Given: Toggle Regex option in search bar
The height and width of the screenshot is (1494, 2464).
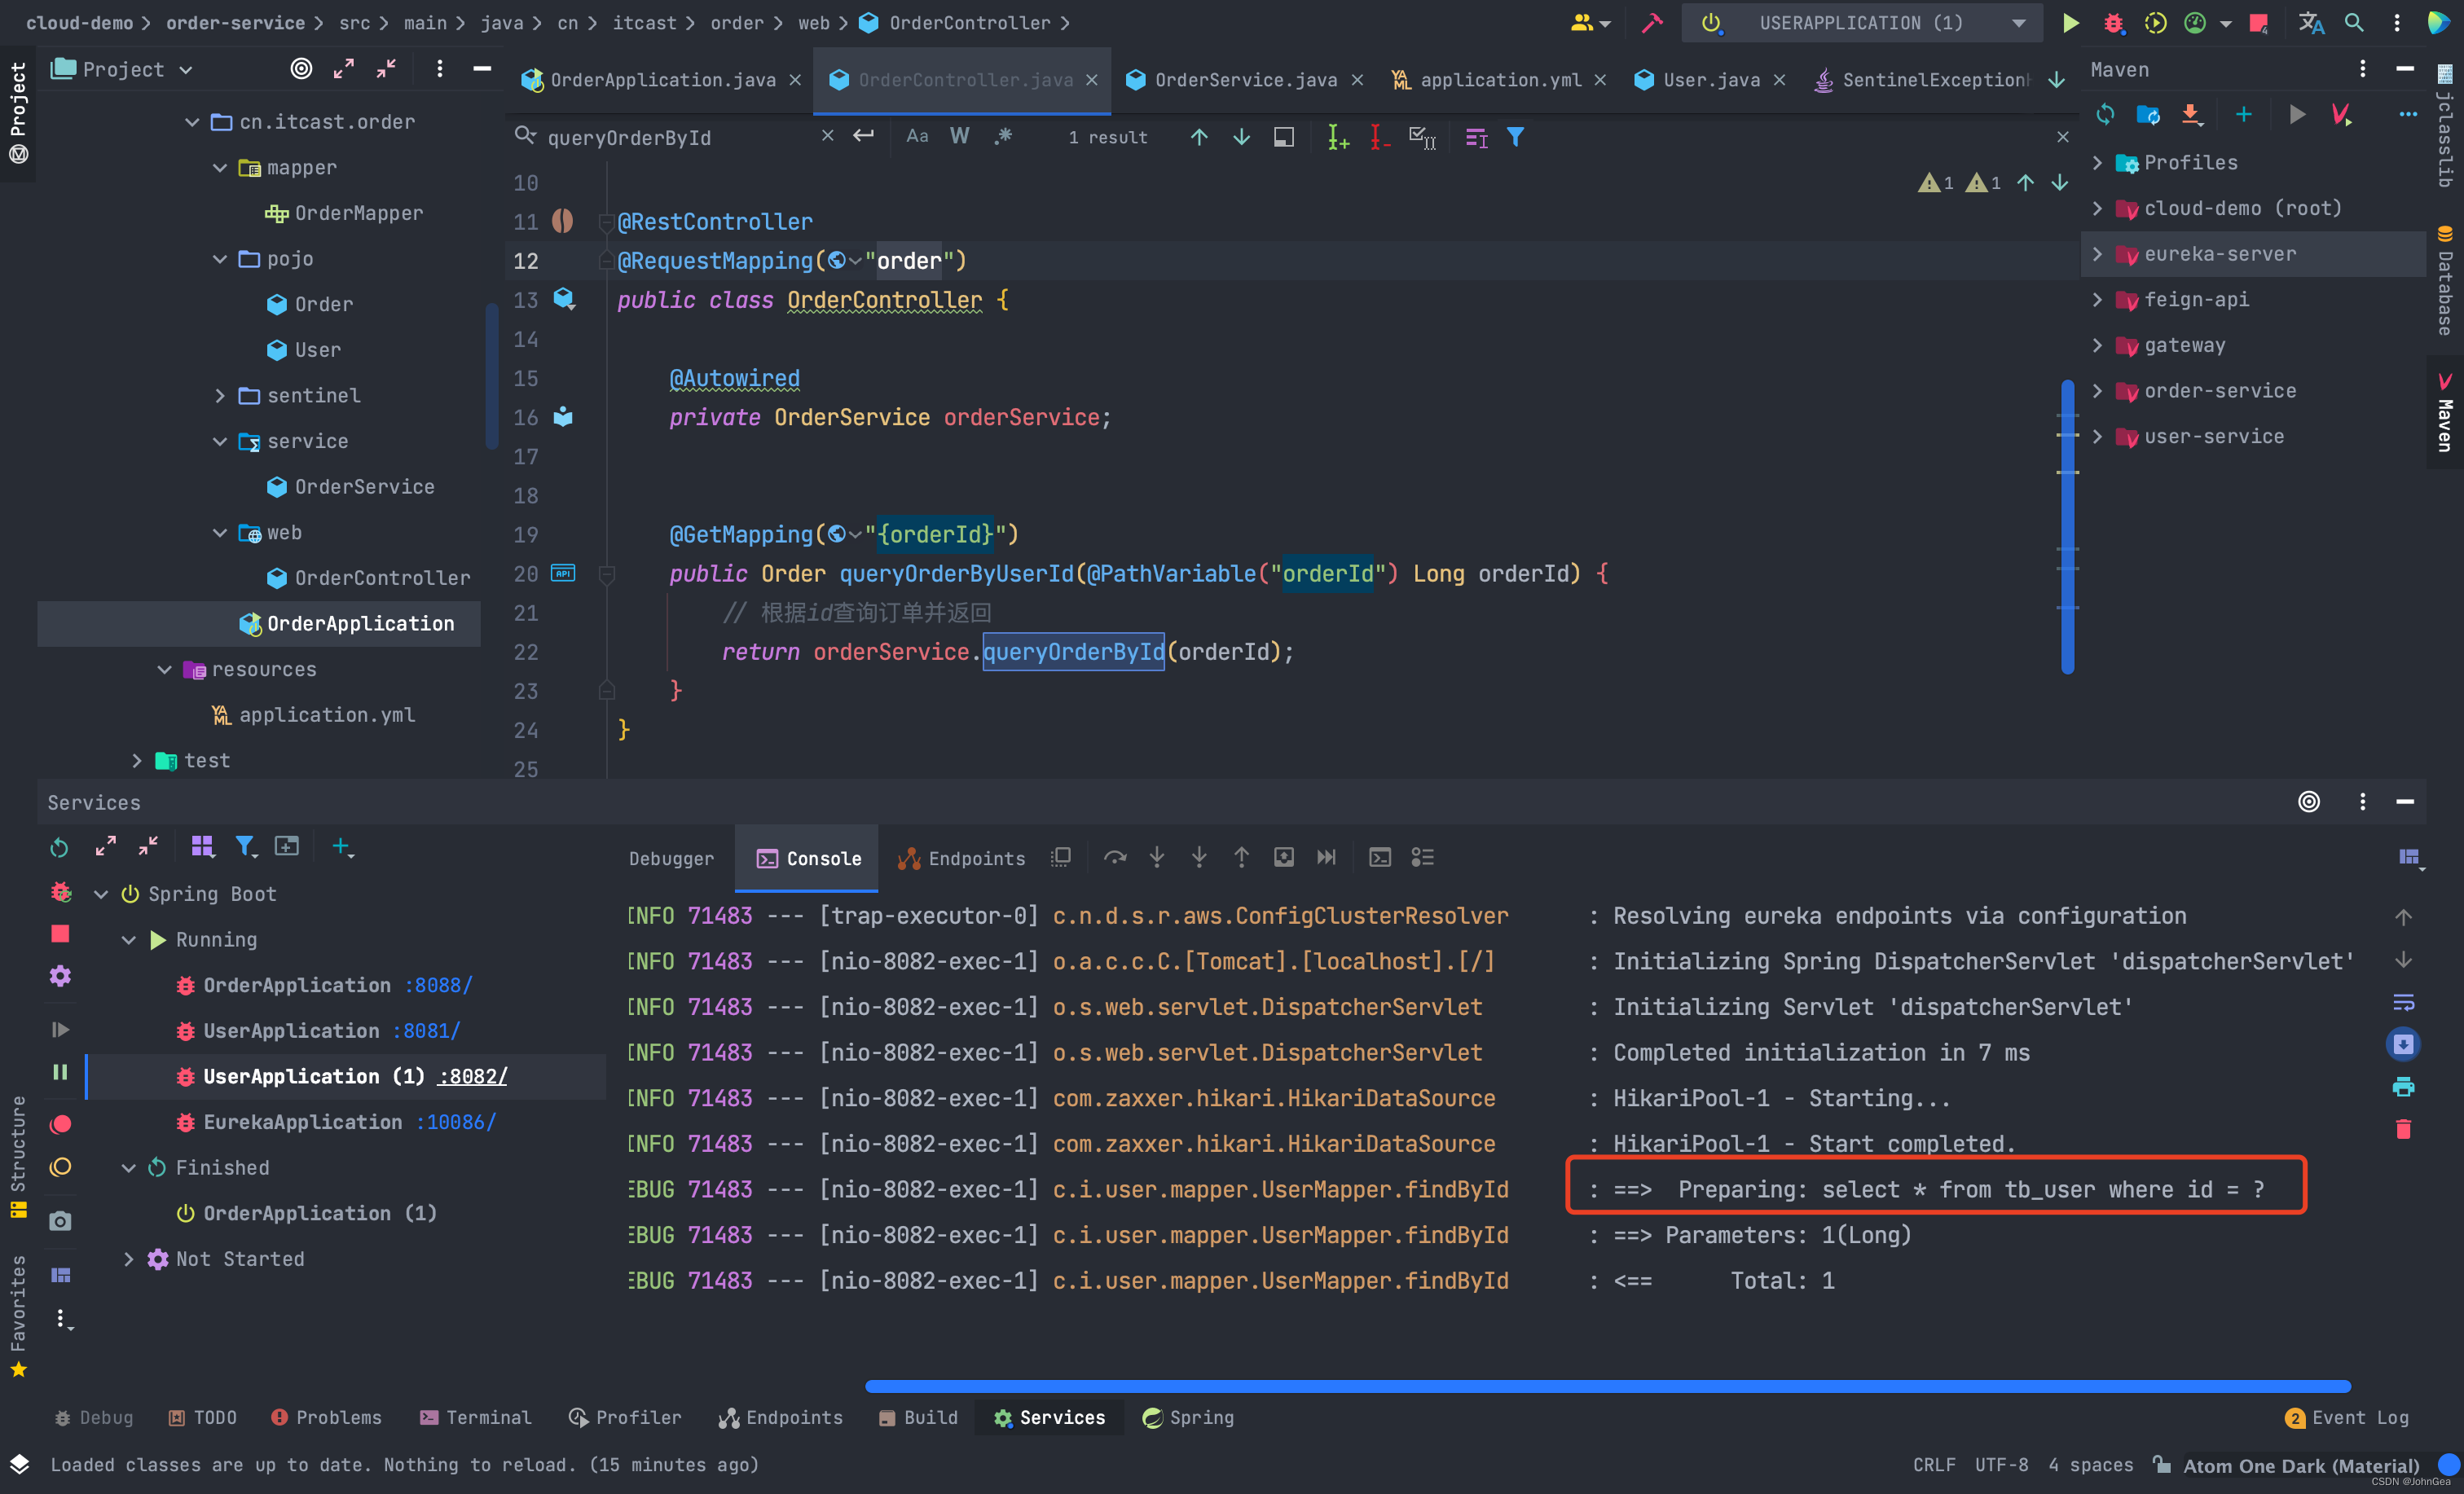Looking at the screenshot, I should pos(1003,137).
